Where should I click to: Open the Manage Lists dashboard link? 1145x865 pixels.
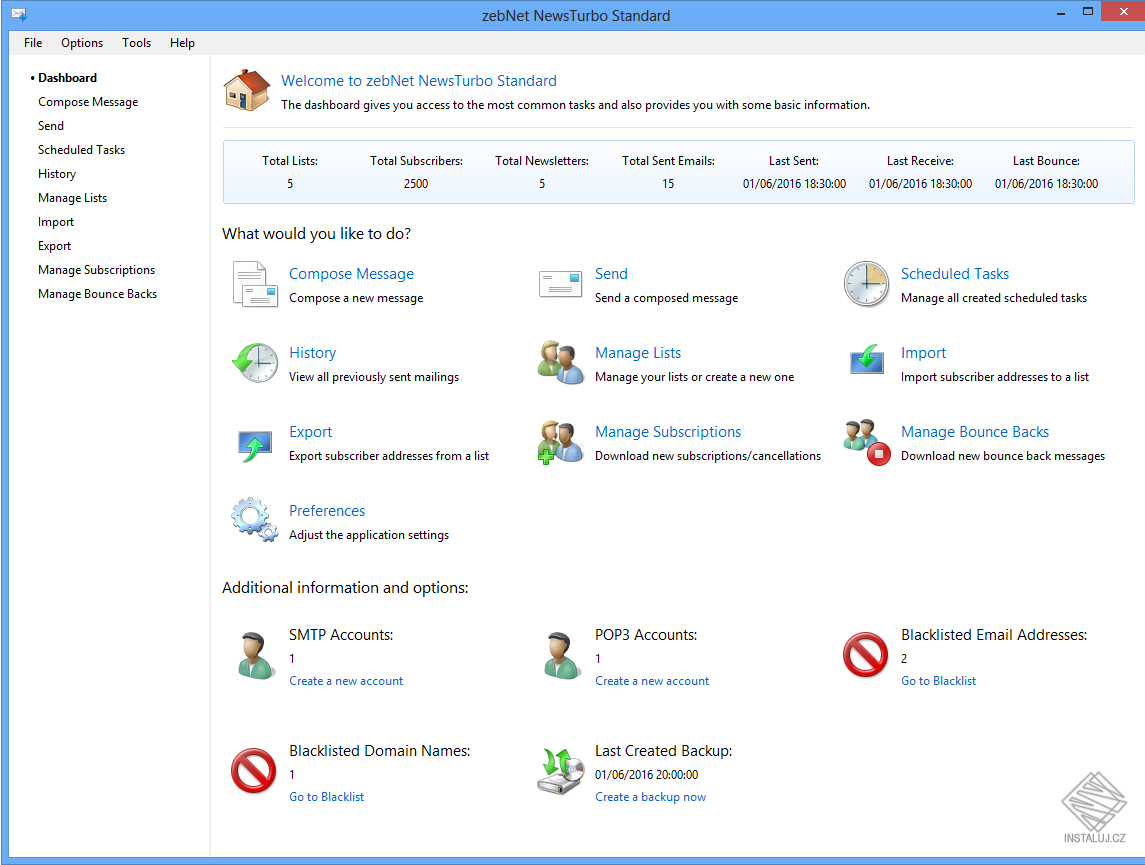(x=637, y=353)
